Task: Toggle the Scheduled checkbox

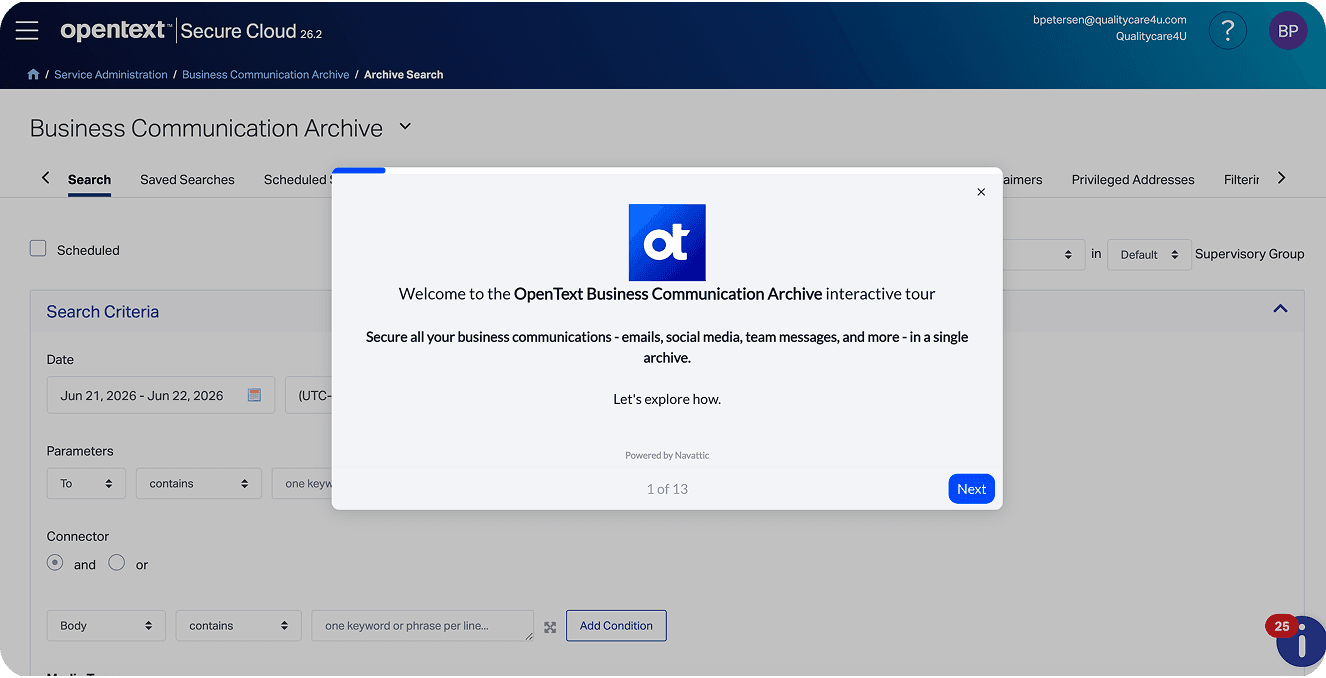Action: point(38,249)
